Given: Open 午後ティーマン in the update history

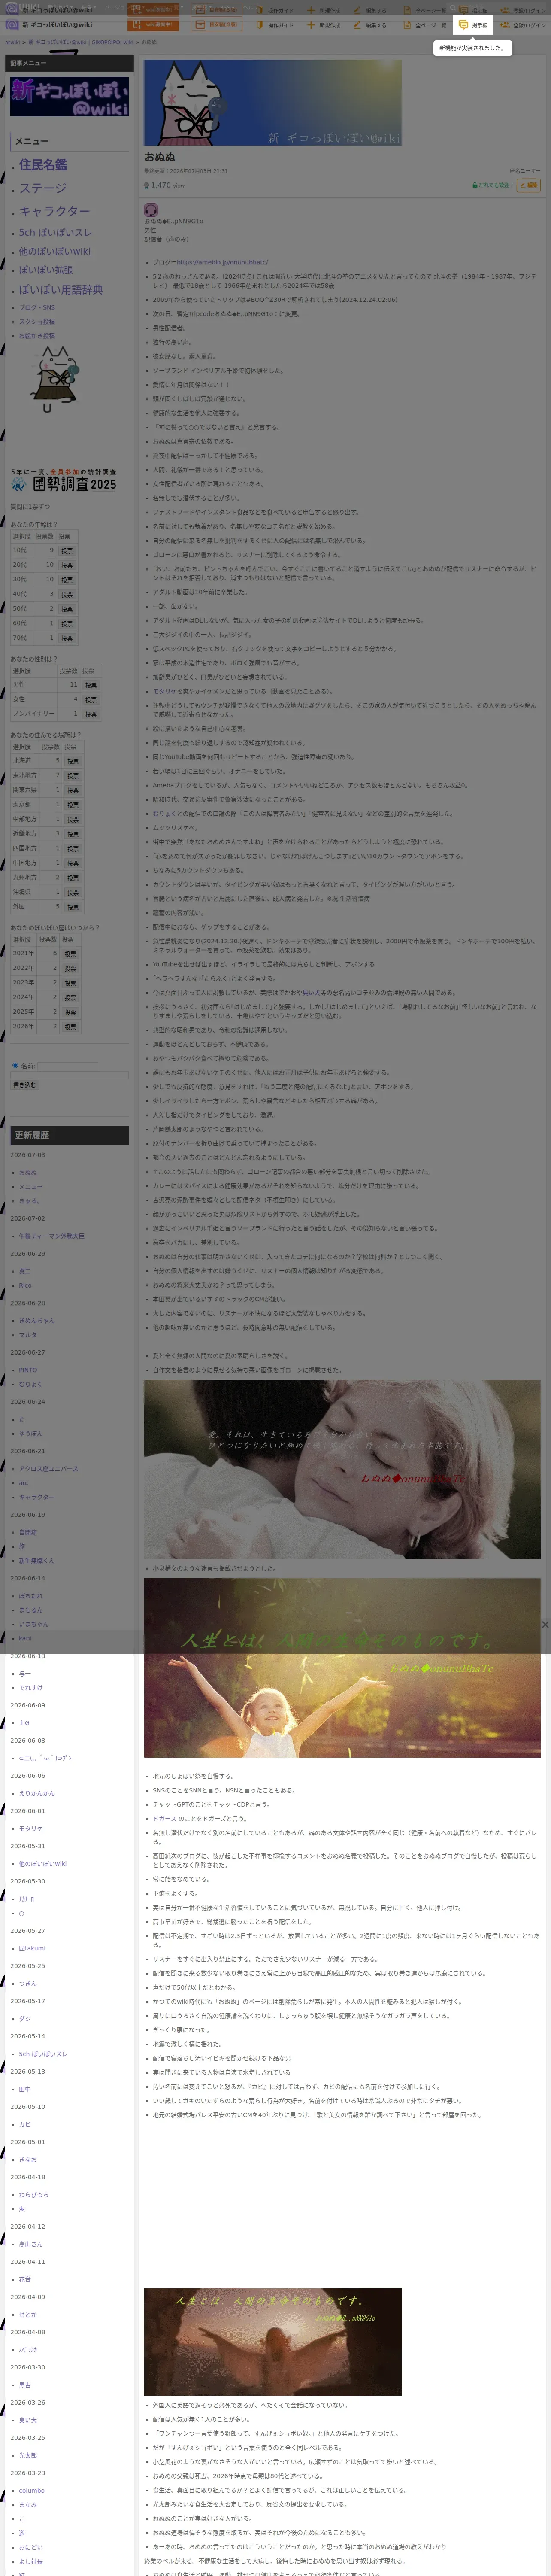Looking at the screenshot, I should (x=52, y=1236).
